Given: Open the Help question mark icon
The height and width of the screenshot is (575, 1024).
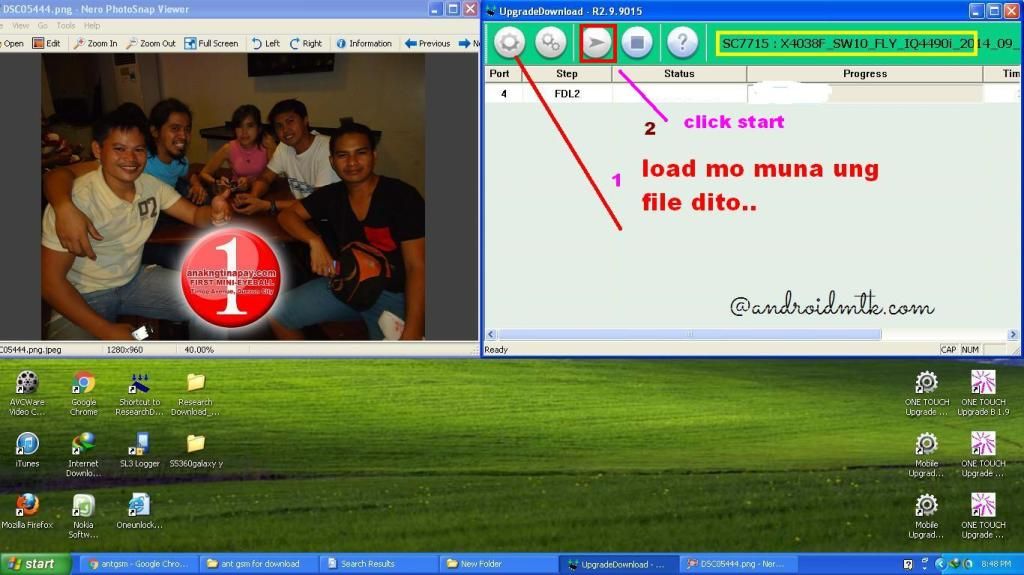Looking at the screenshot, I should click(682, 43).
